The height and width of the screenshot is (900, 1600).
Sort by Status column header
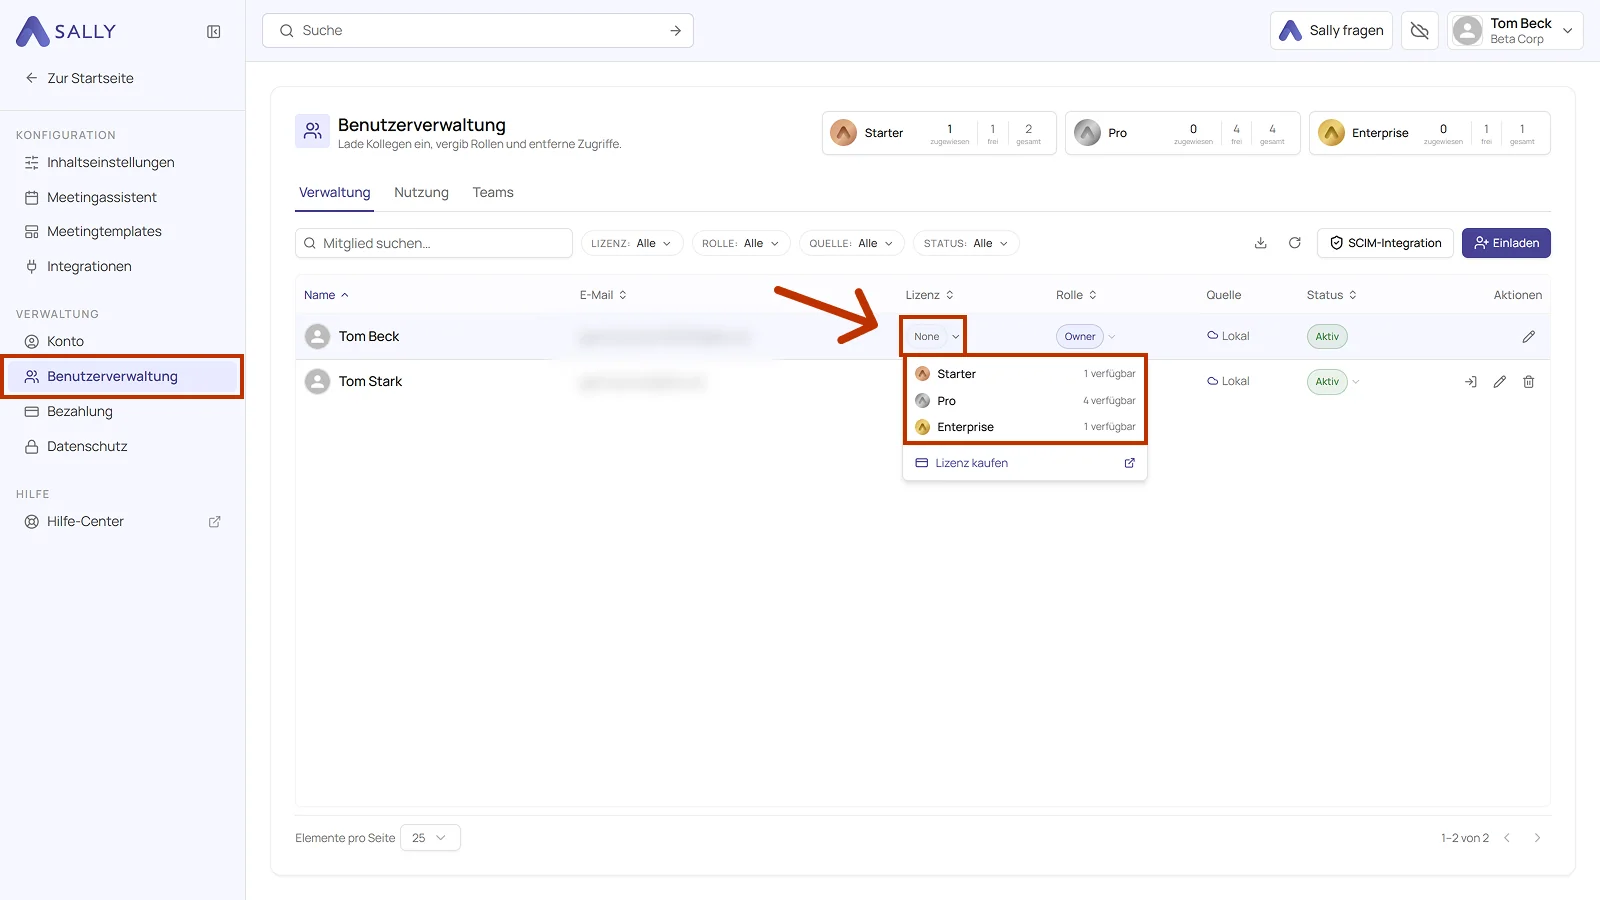[1332, 295]
